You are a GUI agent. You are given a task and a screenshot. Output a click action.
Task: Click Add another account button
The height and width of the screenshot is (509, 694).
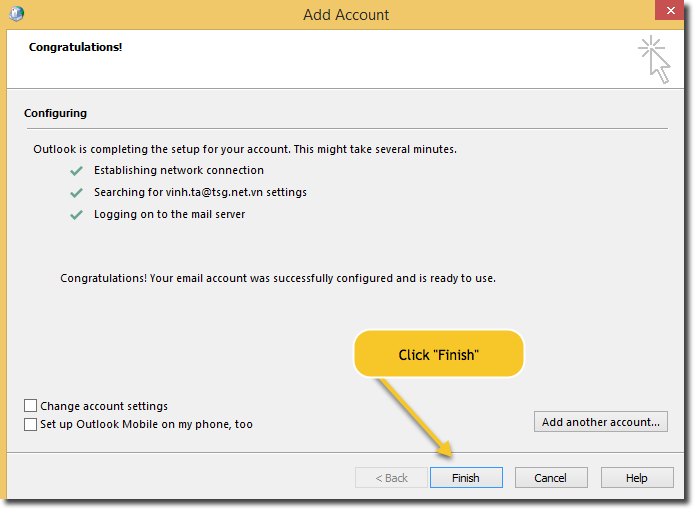coord(600,422)
